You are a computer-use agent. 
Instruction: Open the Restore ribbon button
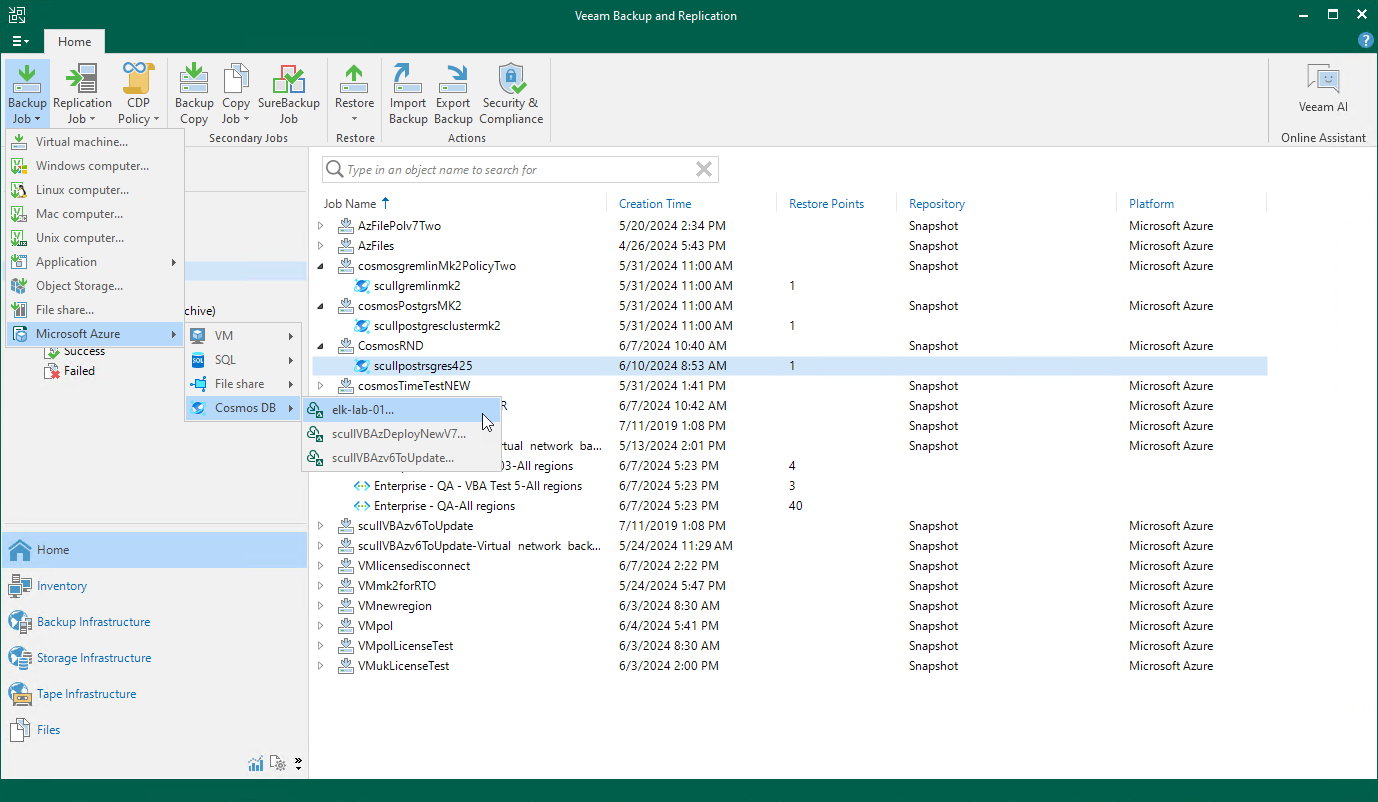click(x=354, y=93)
